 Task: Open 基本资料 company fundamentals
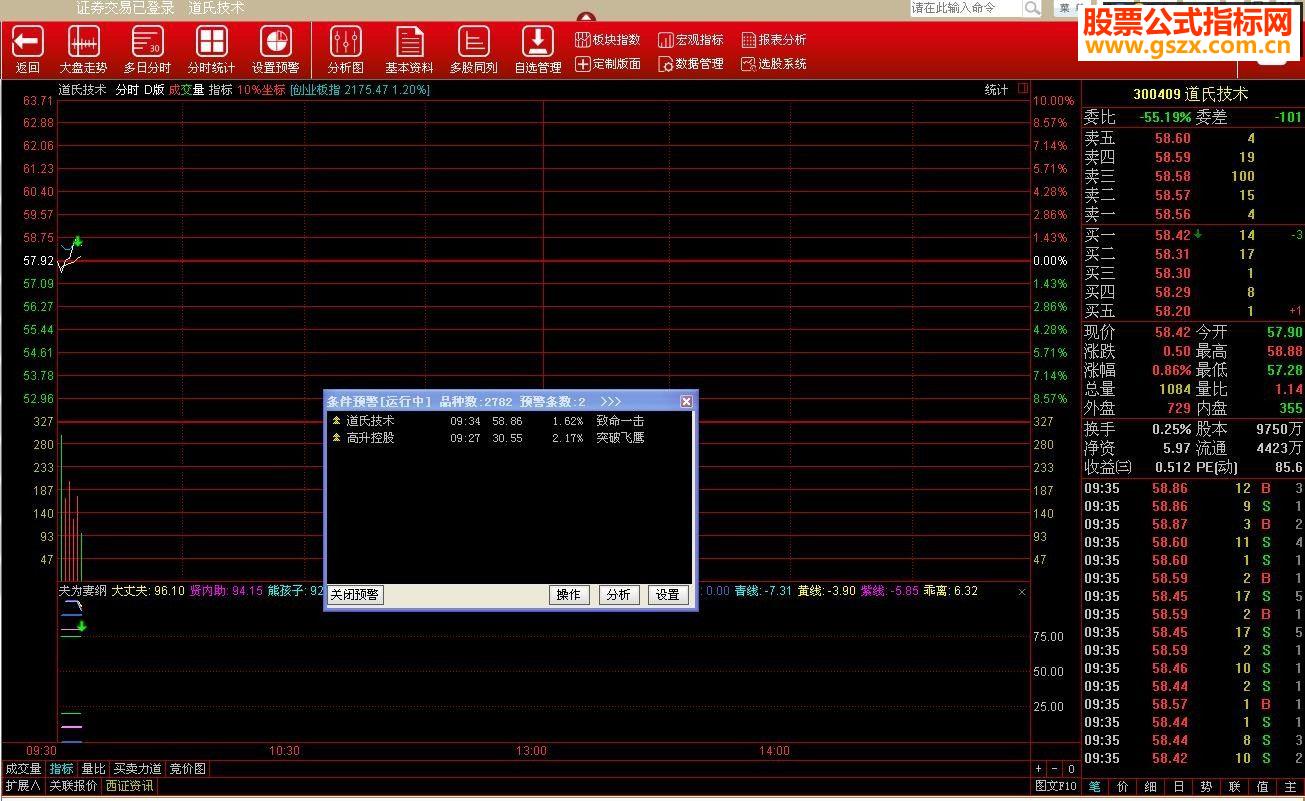409,50
